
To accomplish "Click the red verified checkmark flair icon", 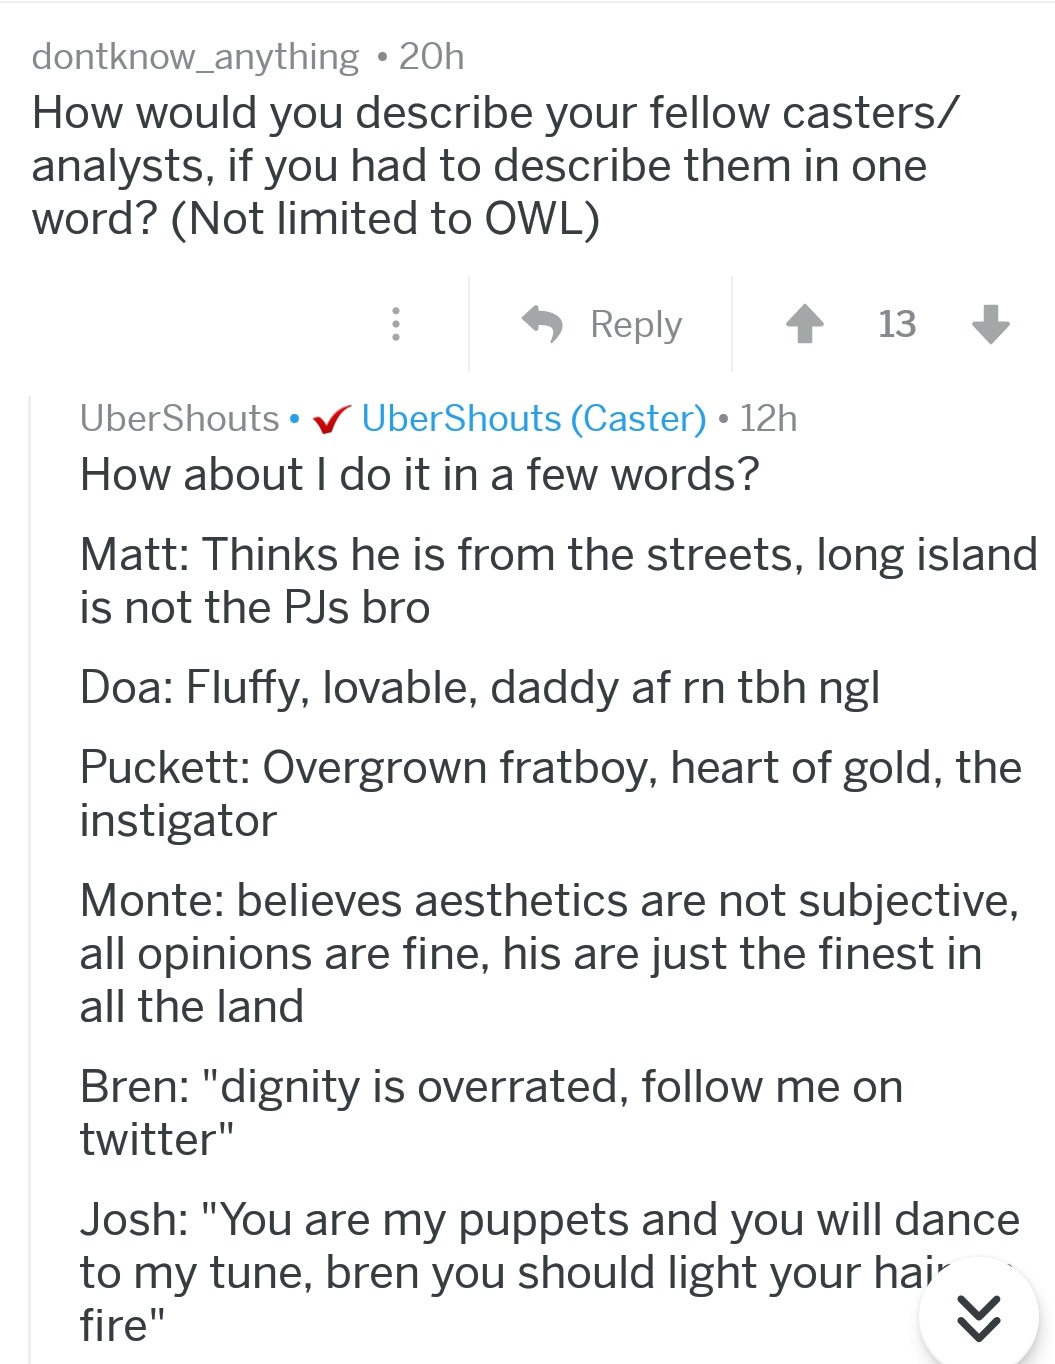I will pyautogui.click(x=331, y=420).
